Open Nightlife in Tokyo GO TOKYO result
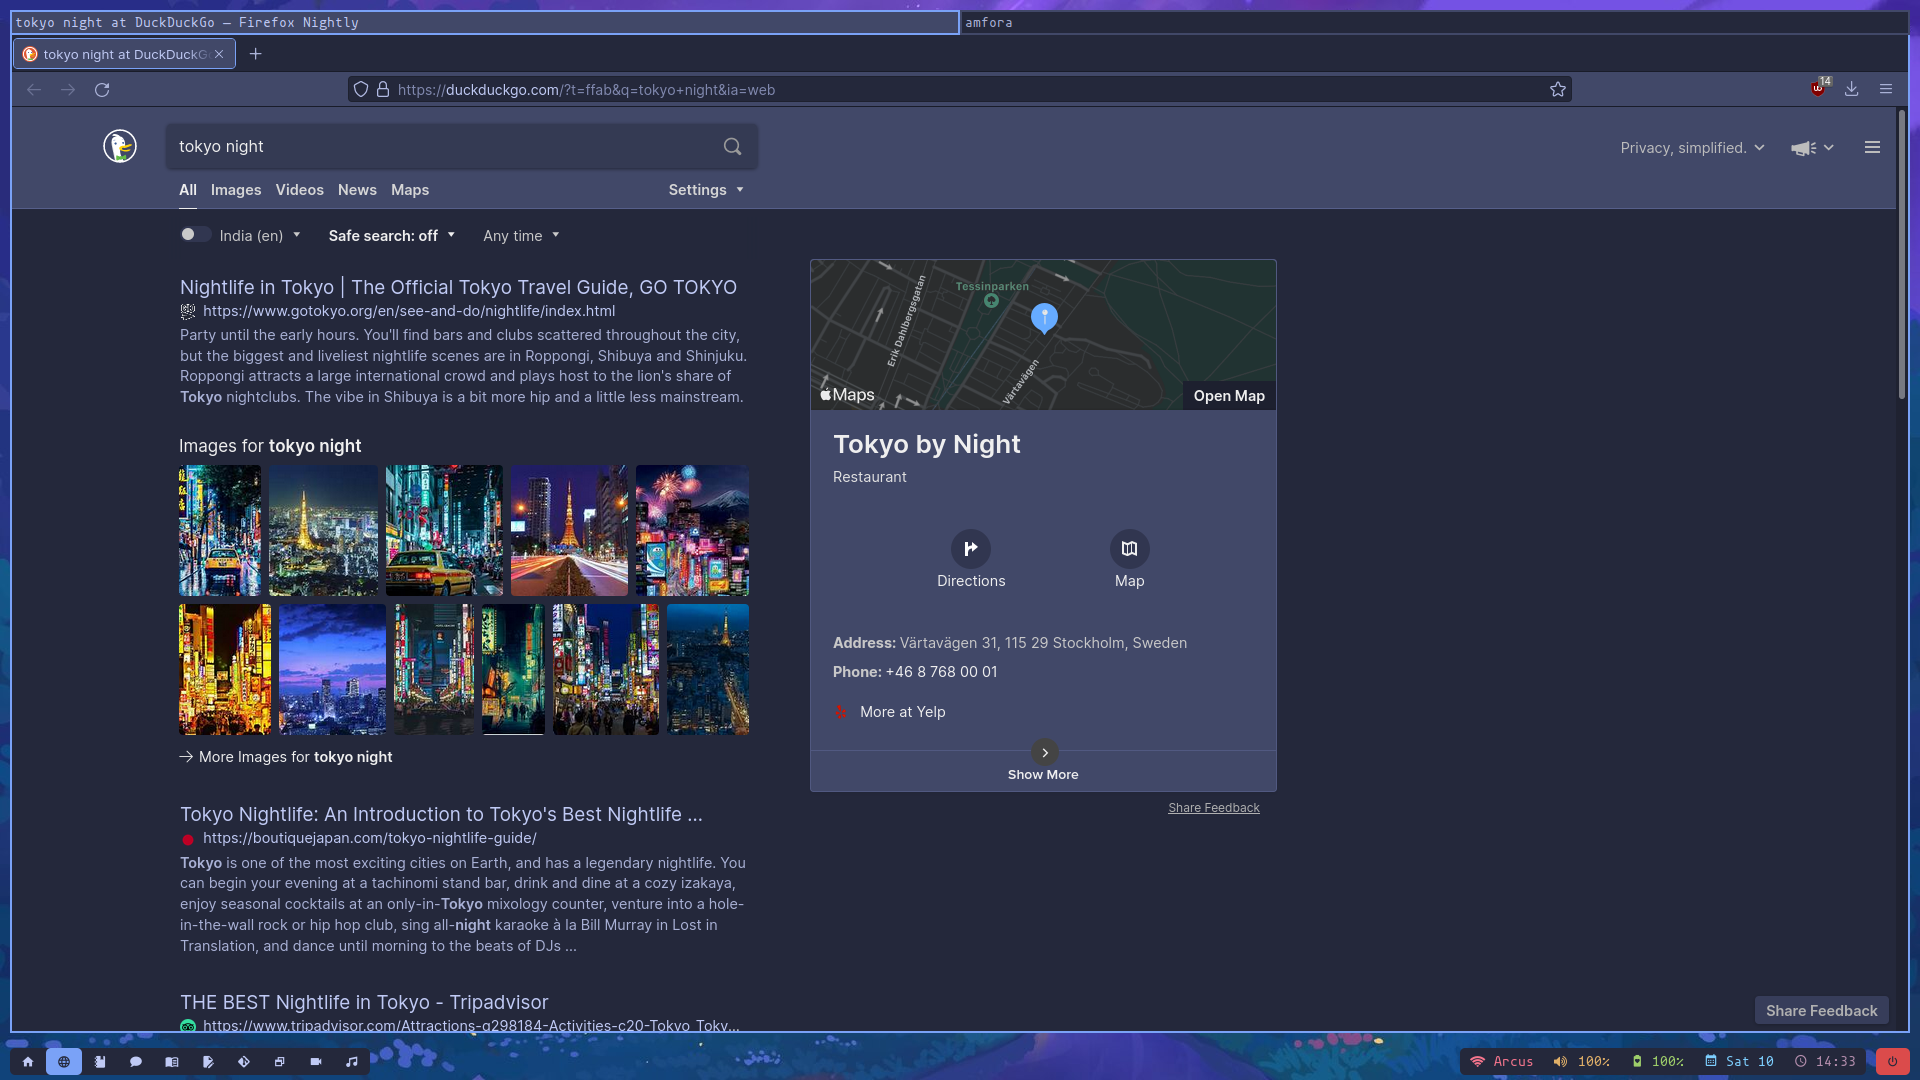The image size is (1920, 1080). pos(458,288)
